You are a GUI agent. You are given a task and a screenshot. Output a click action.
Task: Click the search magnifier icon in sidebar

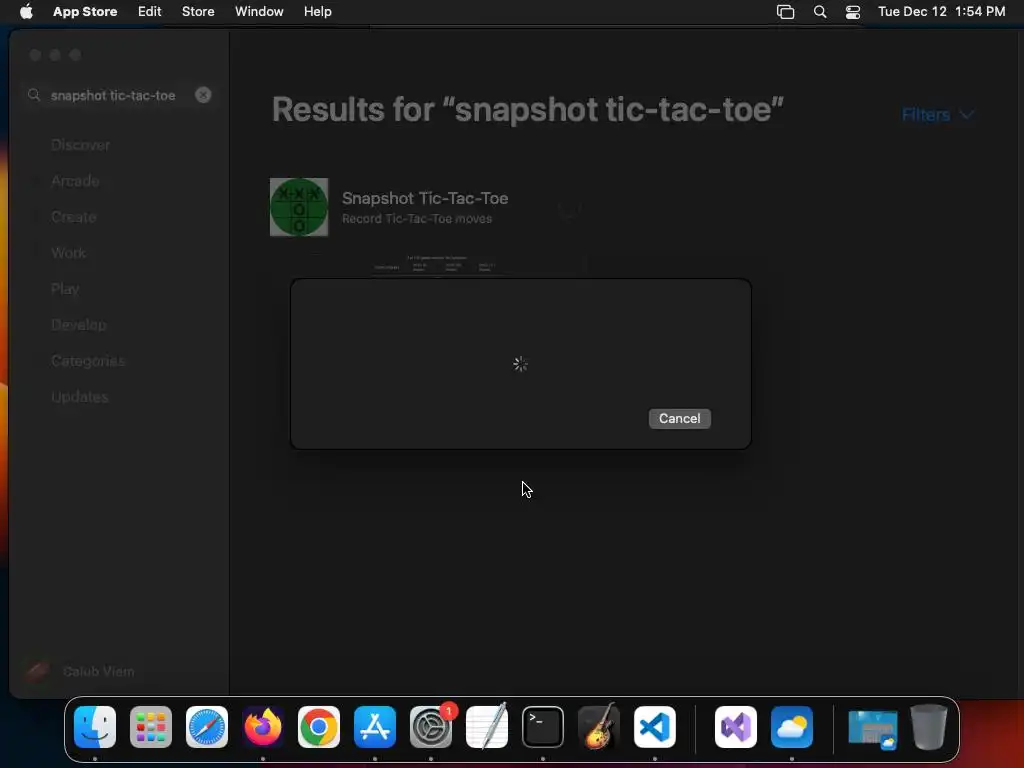coord(34,95)
